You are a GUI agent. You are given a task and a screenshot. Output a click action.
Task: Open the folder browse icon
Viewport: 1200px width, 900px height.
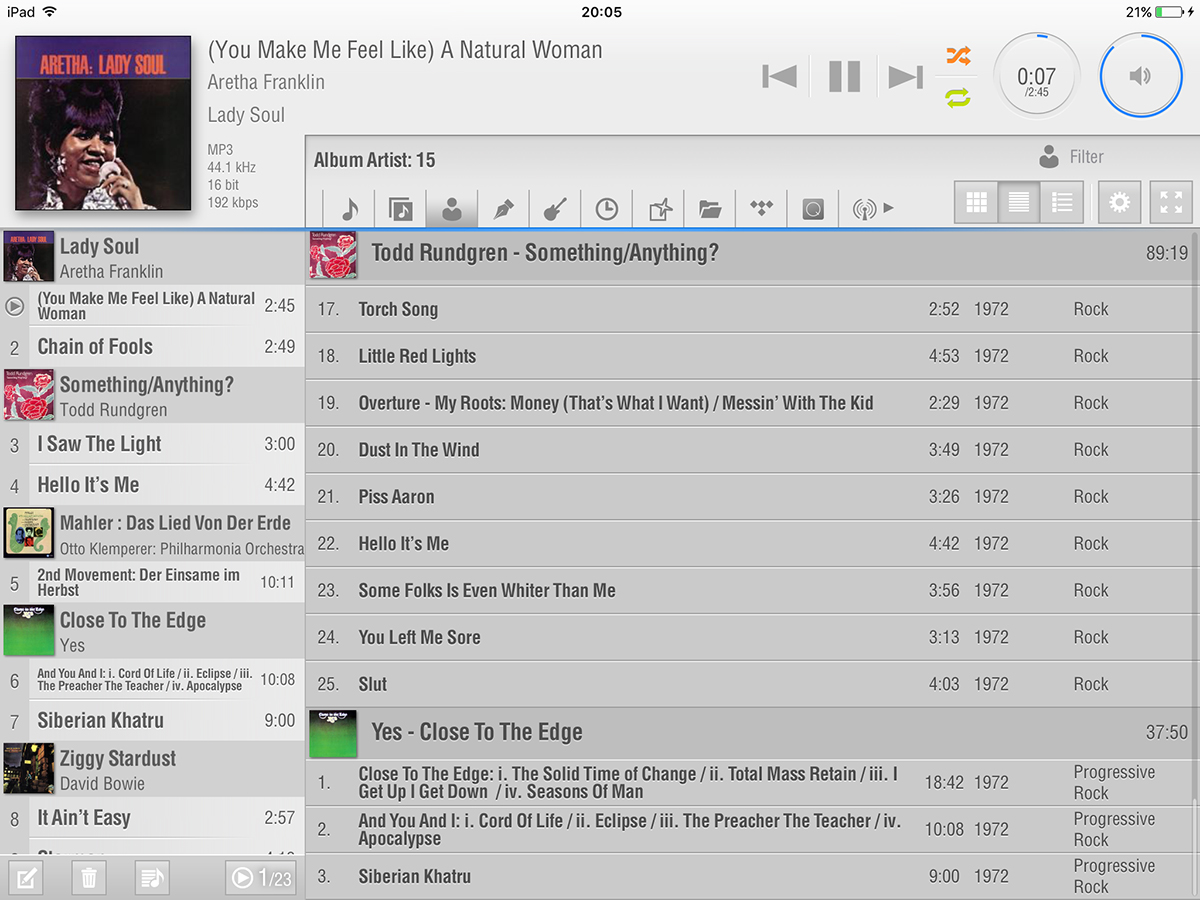click(710, 209)
